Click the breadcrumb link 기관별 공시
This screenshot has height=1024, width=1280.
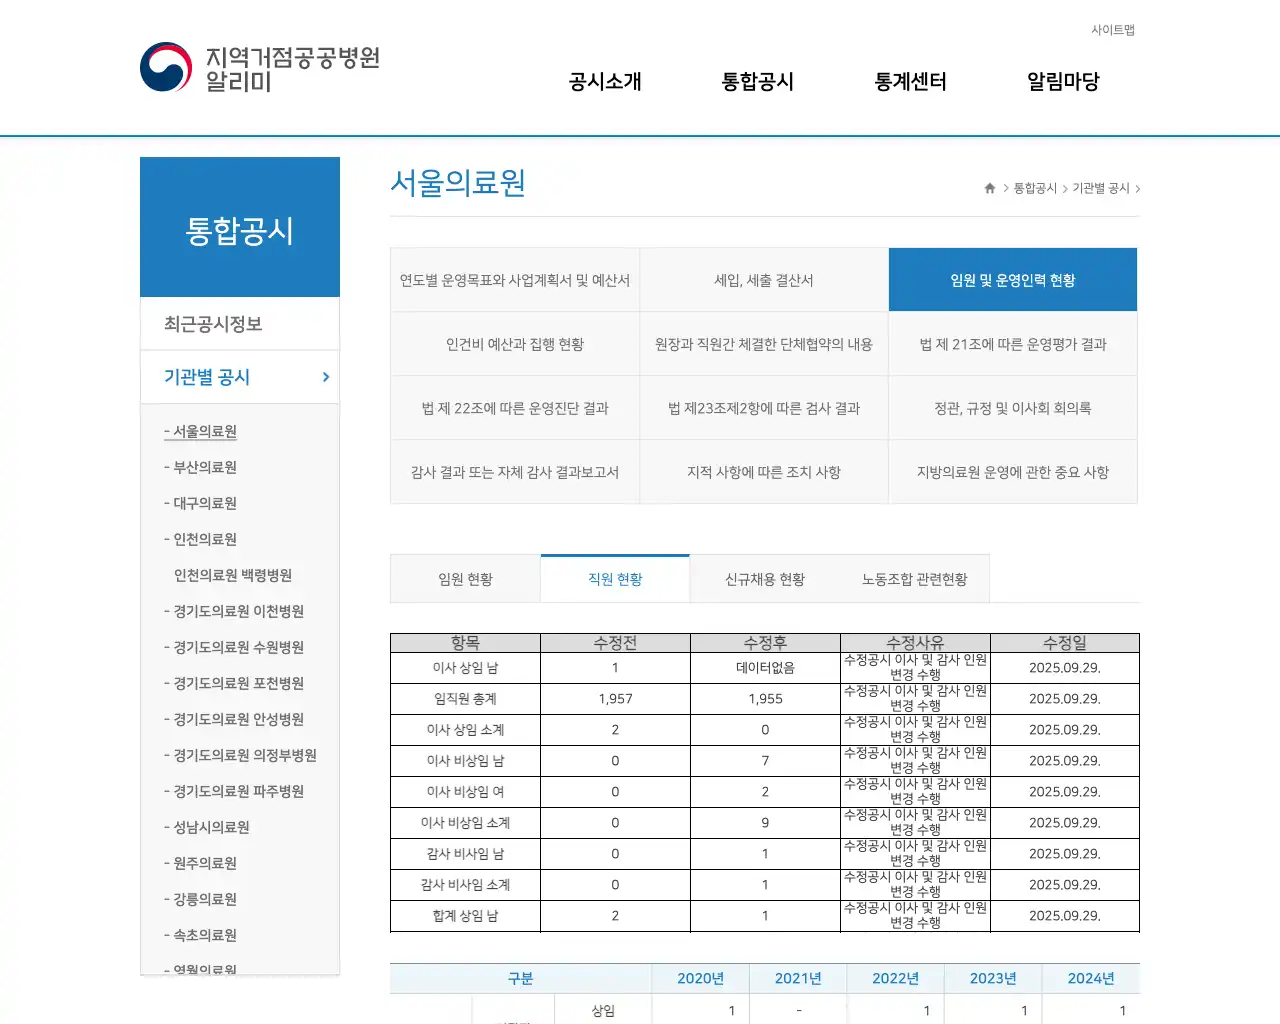point(1101,187)
